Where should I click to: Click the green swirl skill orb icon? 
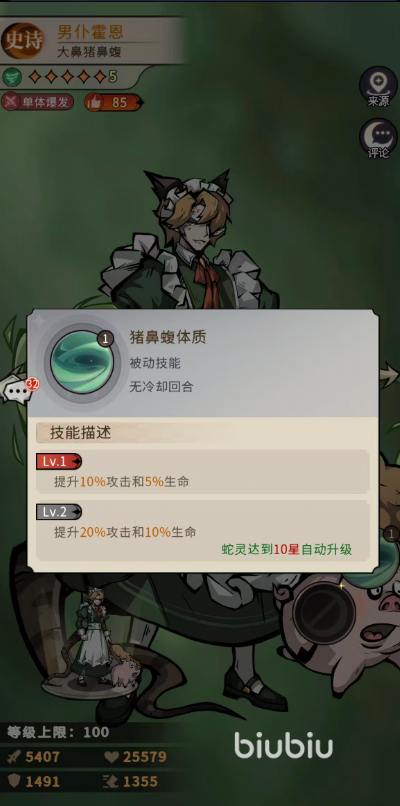click(x=81, y=362)
